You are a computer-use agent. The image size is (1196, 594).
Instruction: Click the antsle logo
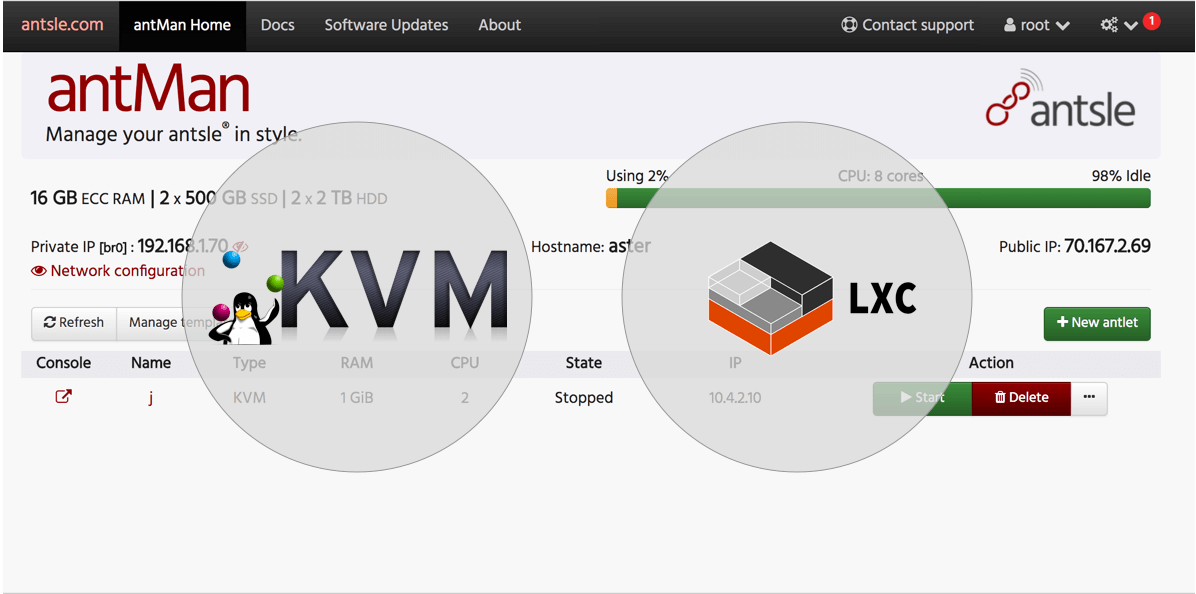click(x=1060, y=98)
